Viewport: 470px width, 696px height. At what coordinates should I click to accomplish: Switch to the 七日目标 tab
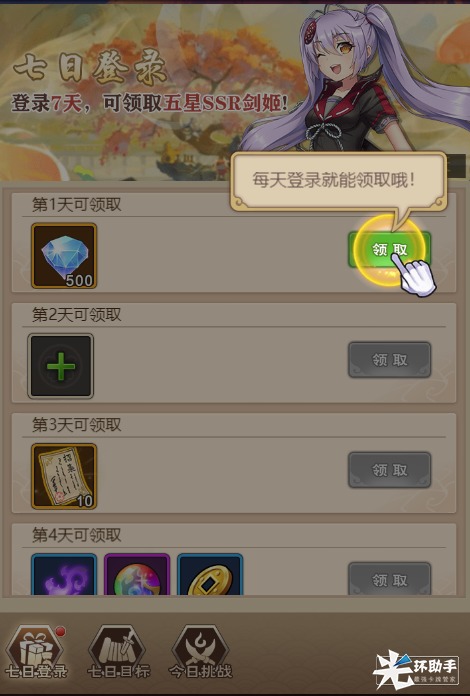click(x=118, y=652)
